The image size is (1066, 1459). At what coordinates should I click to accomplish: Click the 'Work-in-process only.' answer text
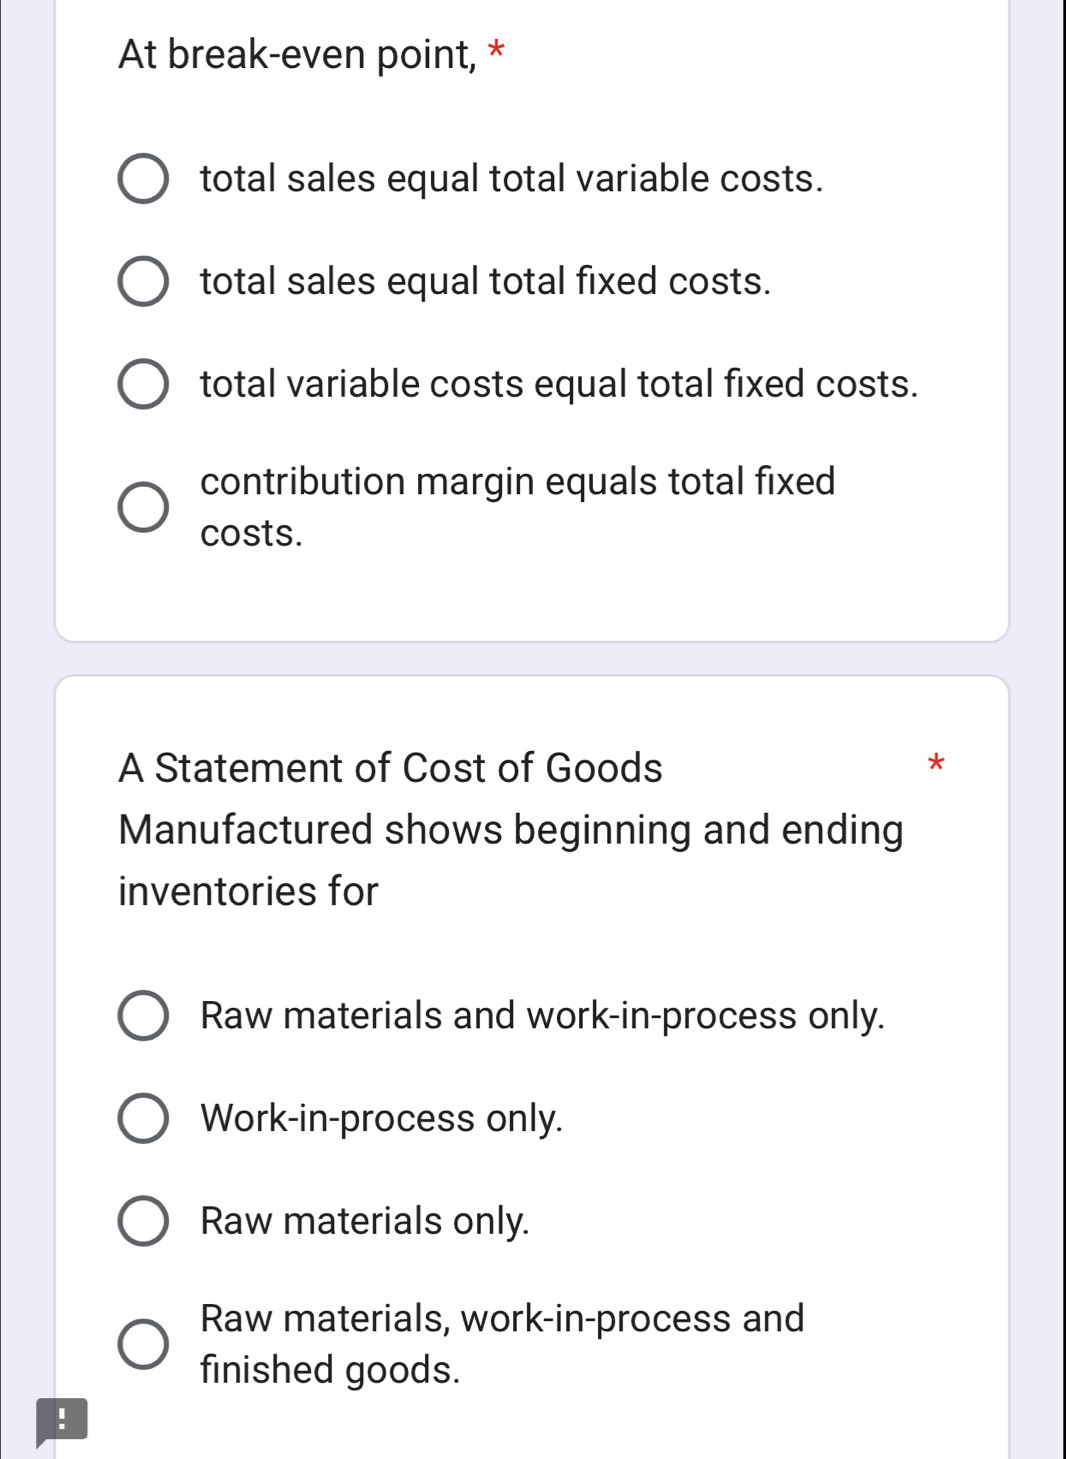pos(381,1118)
